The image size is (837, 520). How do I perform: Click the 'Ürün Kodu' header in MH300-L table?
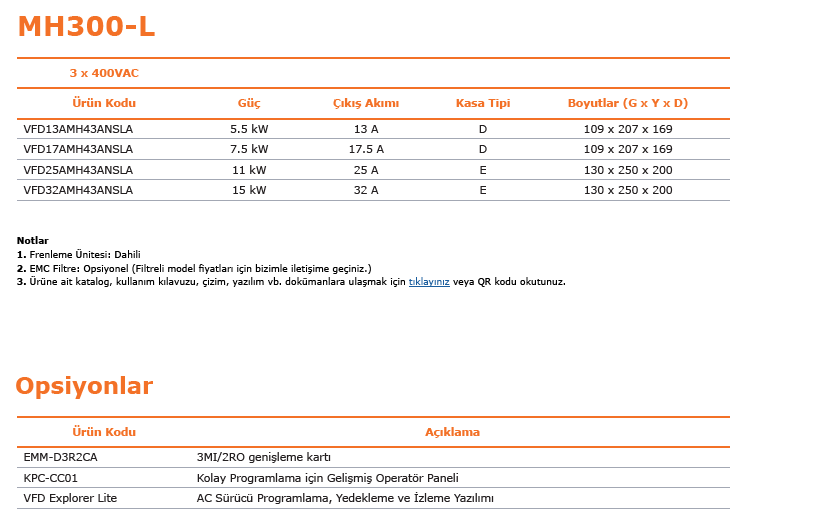coord(104,103)
